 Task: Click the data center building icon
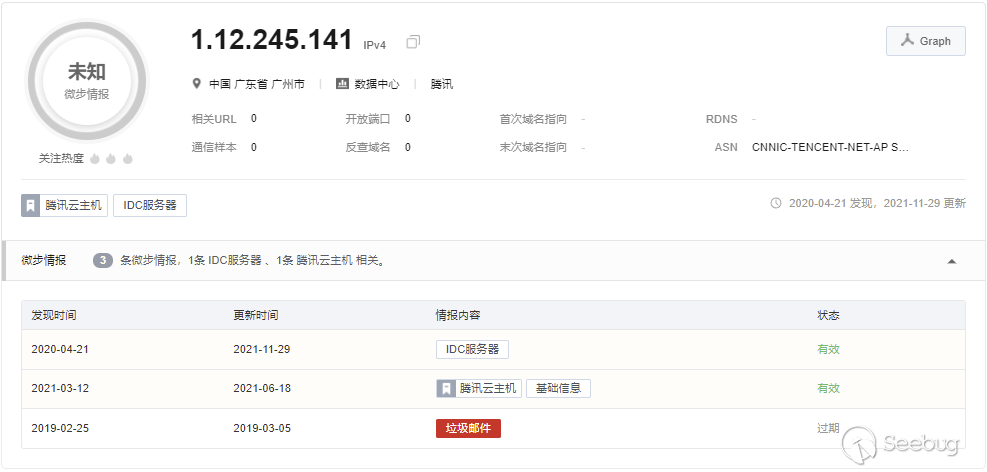(x=342, y=84)
